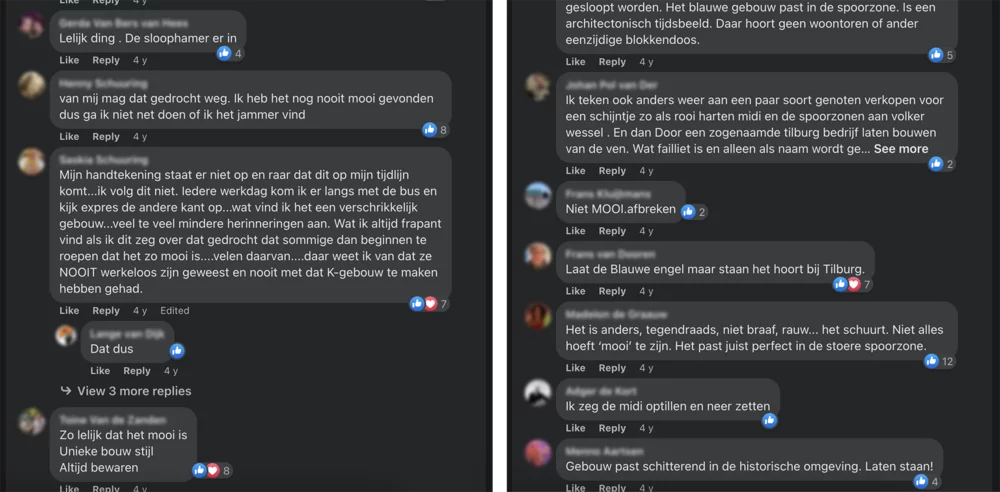Click thumbs-up on 'Ik zeg de midi optillen' comment
1000x492 pixels.
pos(770,420)
